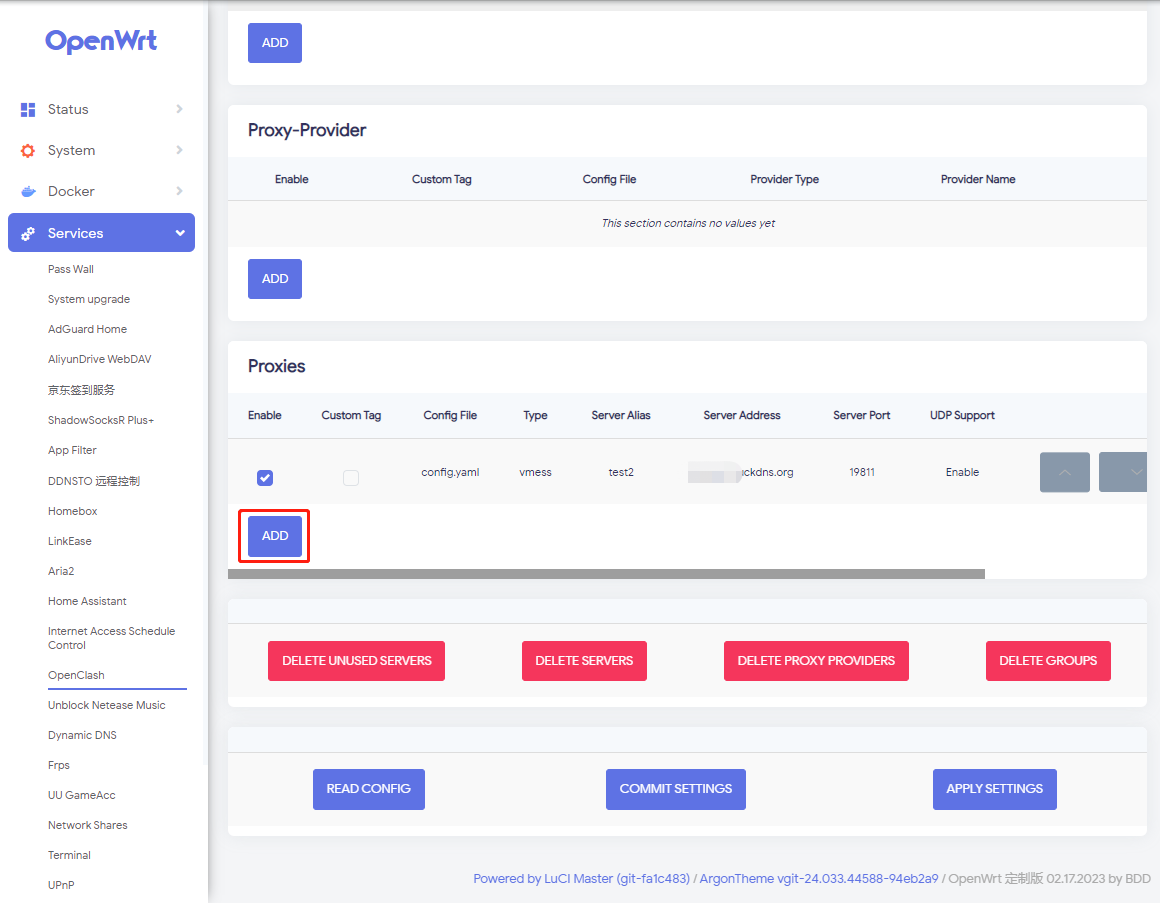Click DELETE PROXY PROVIDERS button

[816, 660]
